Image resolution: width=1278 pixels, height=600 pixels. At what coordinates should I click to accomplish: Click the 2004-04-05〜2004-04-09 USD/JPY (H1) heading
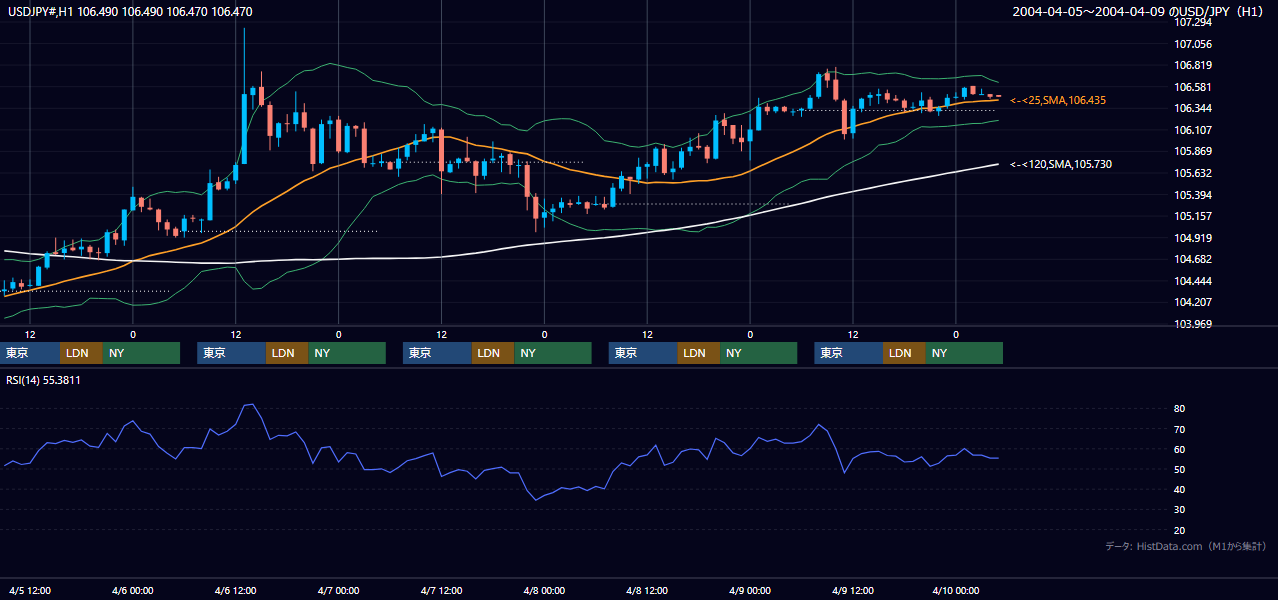click(1140, 12)
